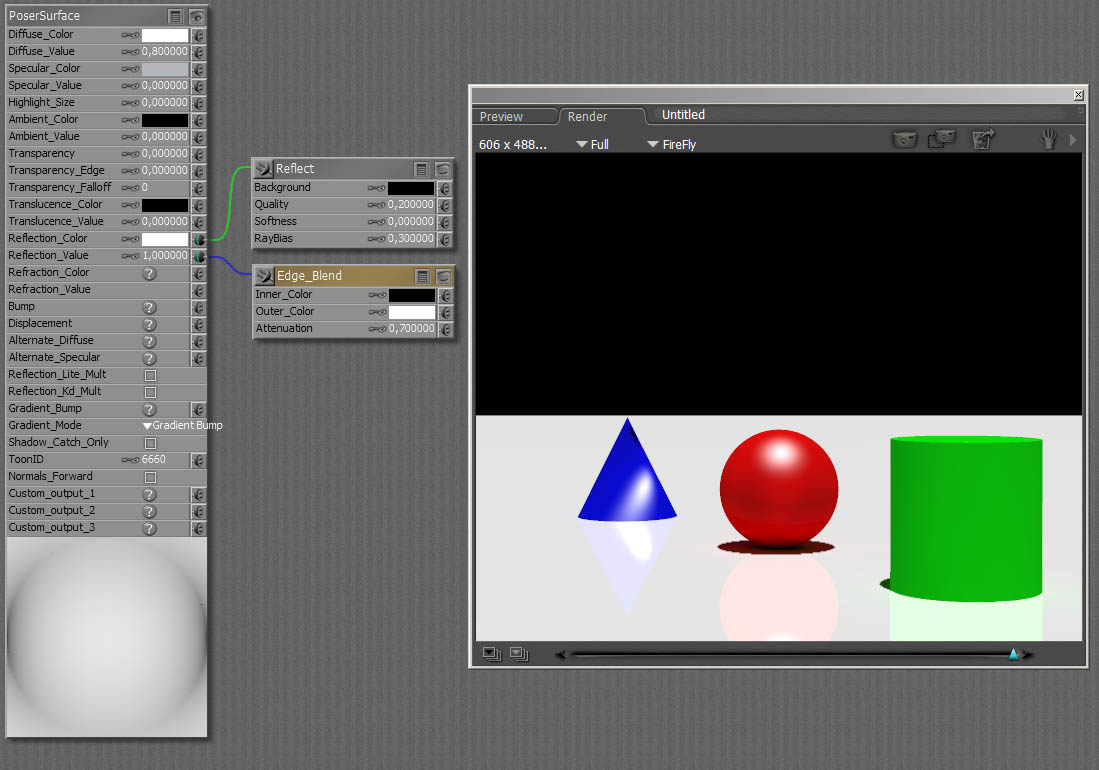Image resolution: width=1099 pixels, height=770 pixels.
Task: Switch to the Preview tab
Action: point(501,117)
